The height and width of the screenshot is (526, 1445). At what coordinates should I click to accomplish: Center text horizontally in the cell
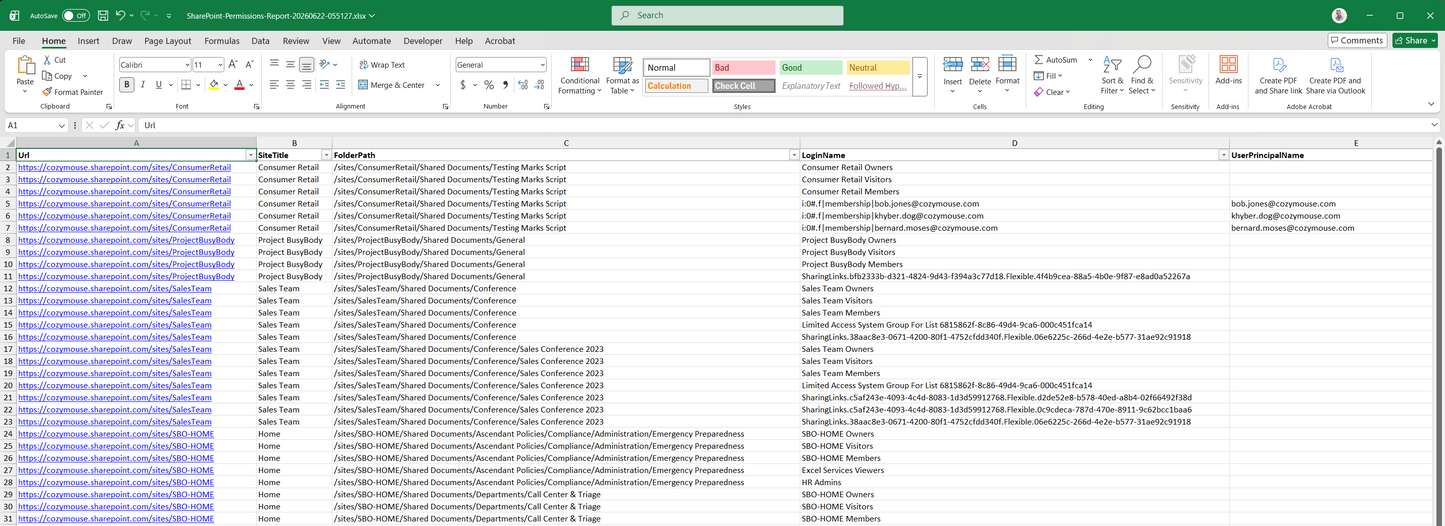[290, 85]
